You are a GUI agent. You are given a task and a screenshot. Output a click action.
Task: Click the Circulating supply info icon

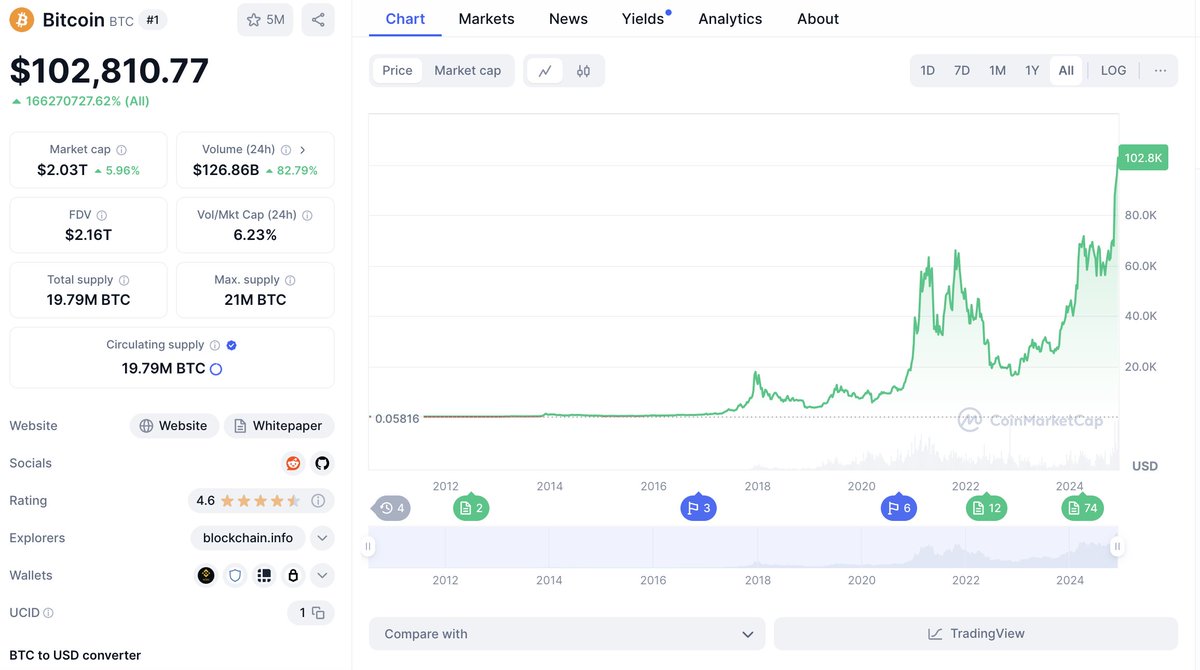(215, 345)
